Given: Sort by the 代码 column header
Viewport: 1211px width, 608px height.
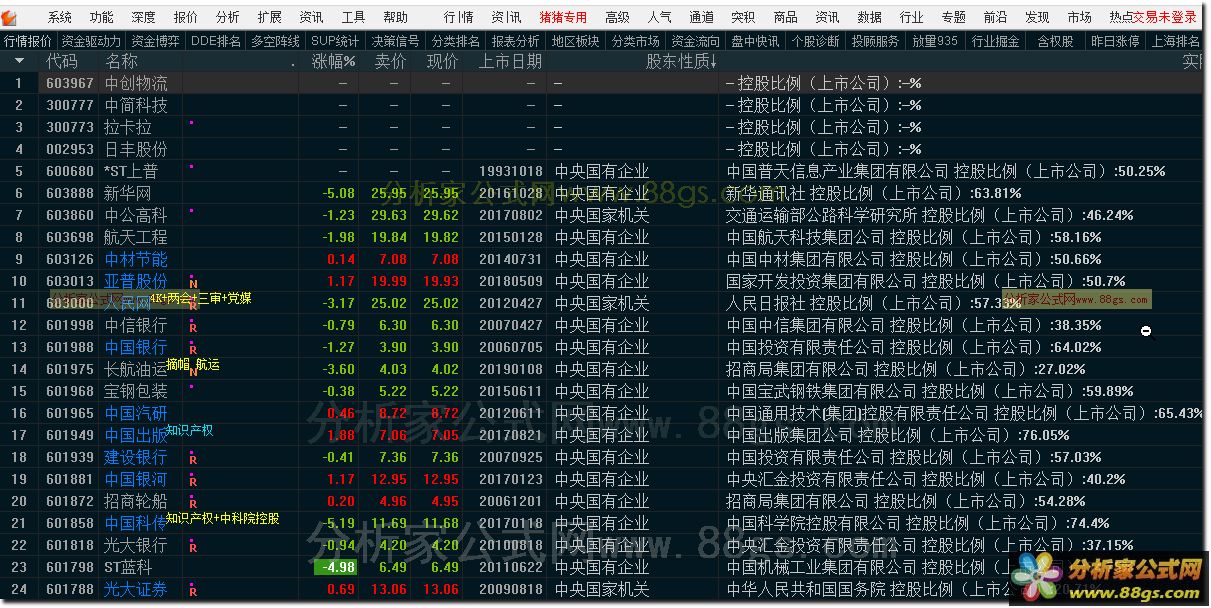Looking at the screenshot, I should coord(62,61).
